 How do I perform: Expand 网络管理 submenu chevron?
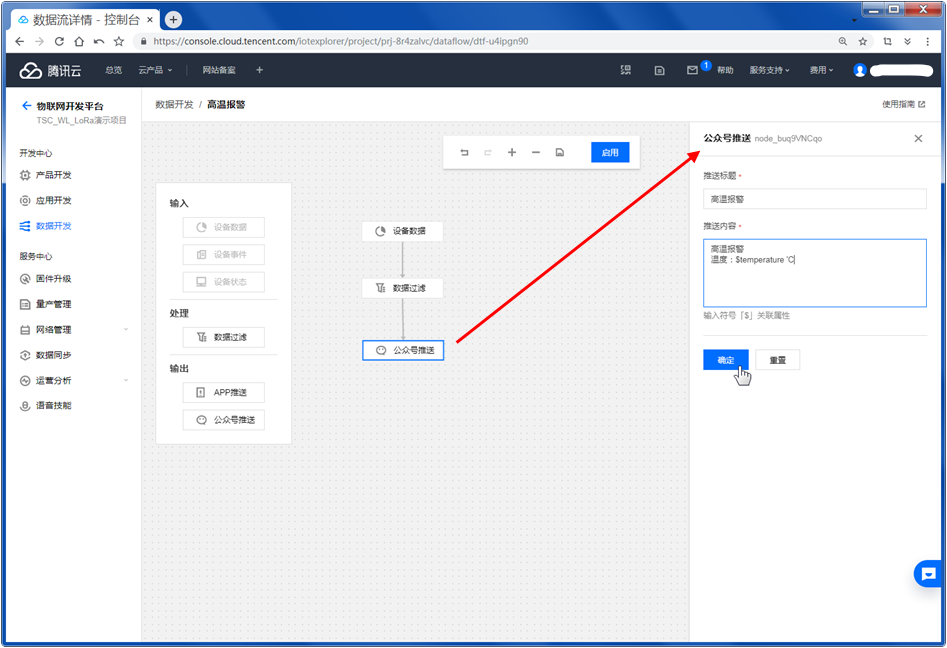tap(126, 330)
